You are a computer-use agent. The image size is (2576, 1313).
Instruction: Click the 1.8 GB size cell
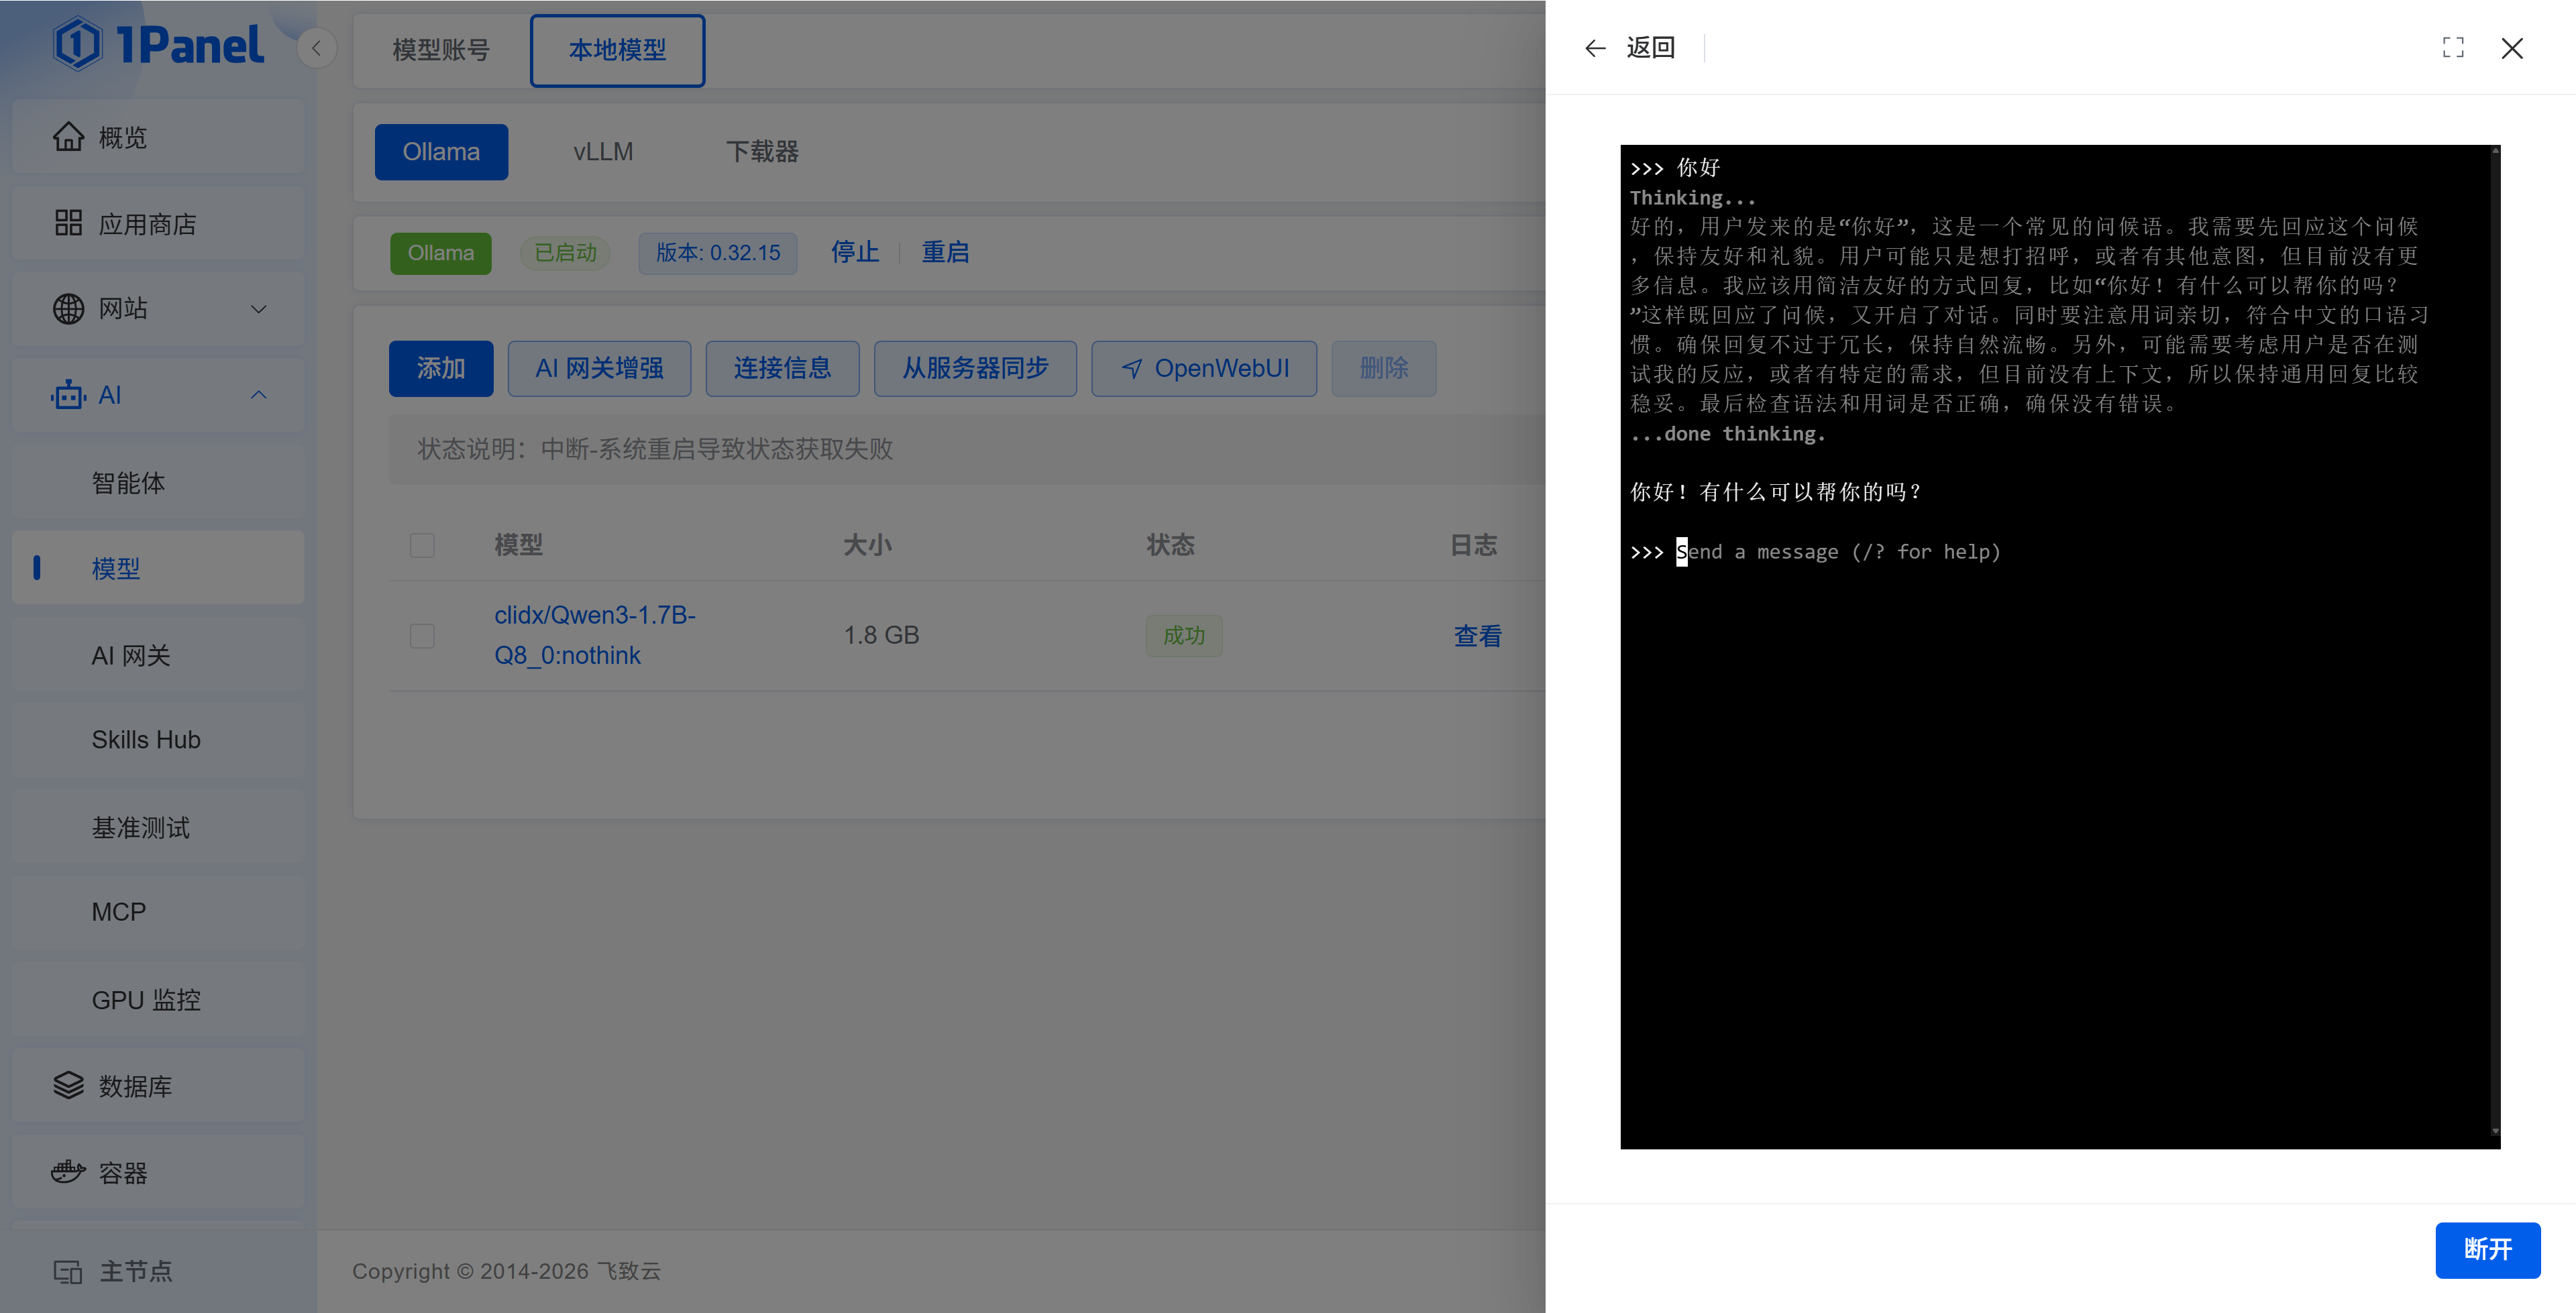881,635
